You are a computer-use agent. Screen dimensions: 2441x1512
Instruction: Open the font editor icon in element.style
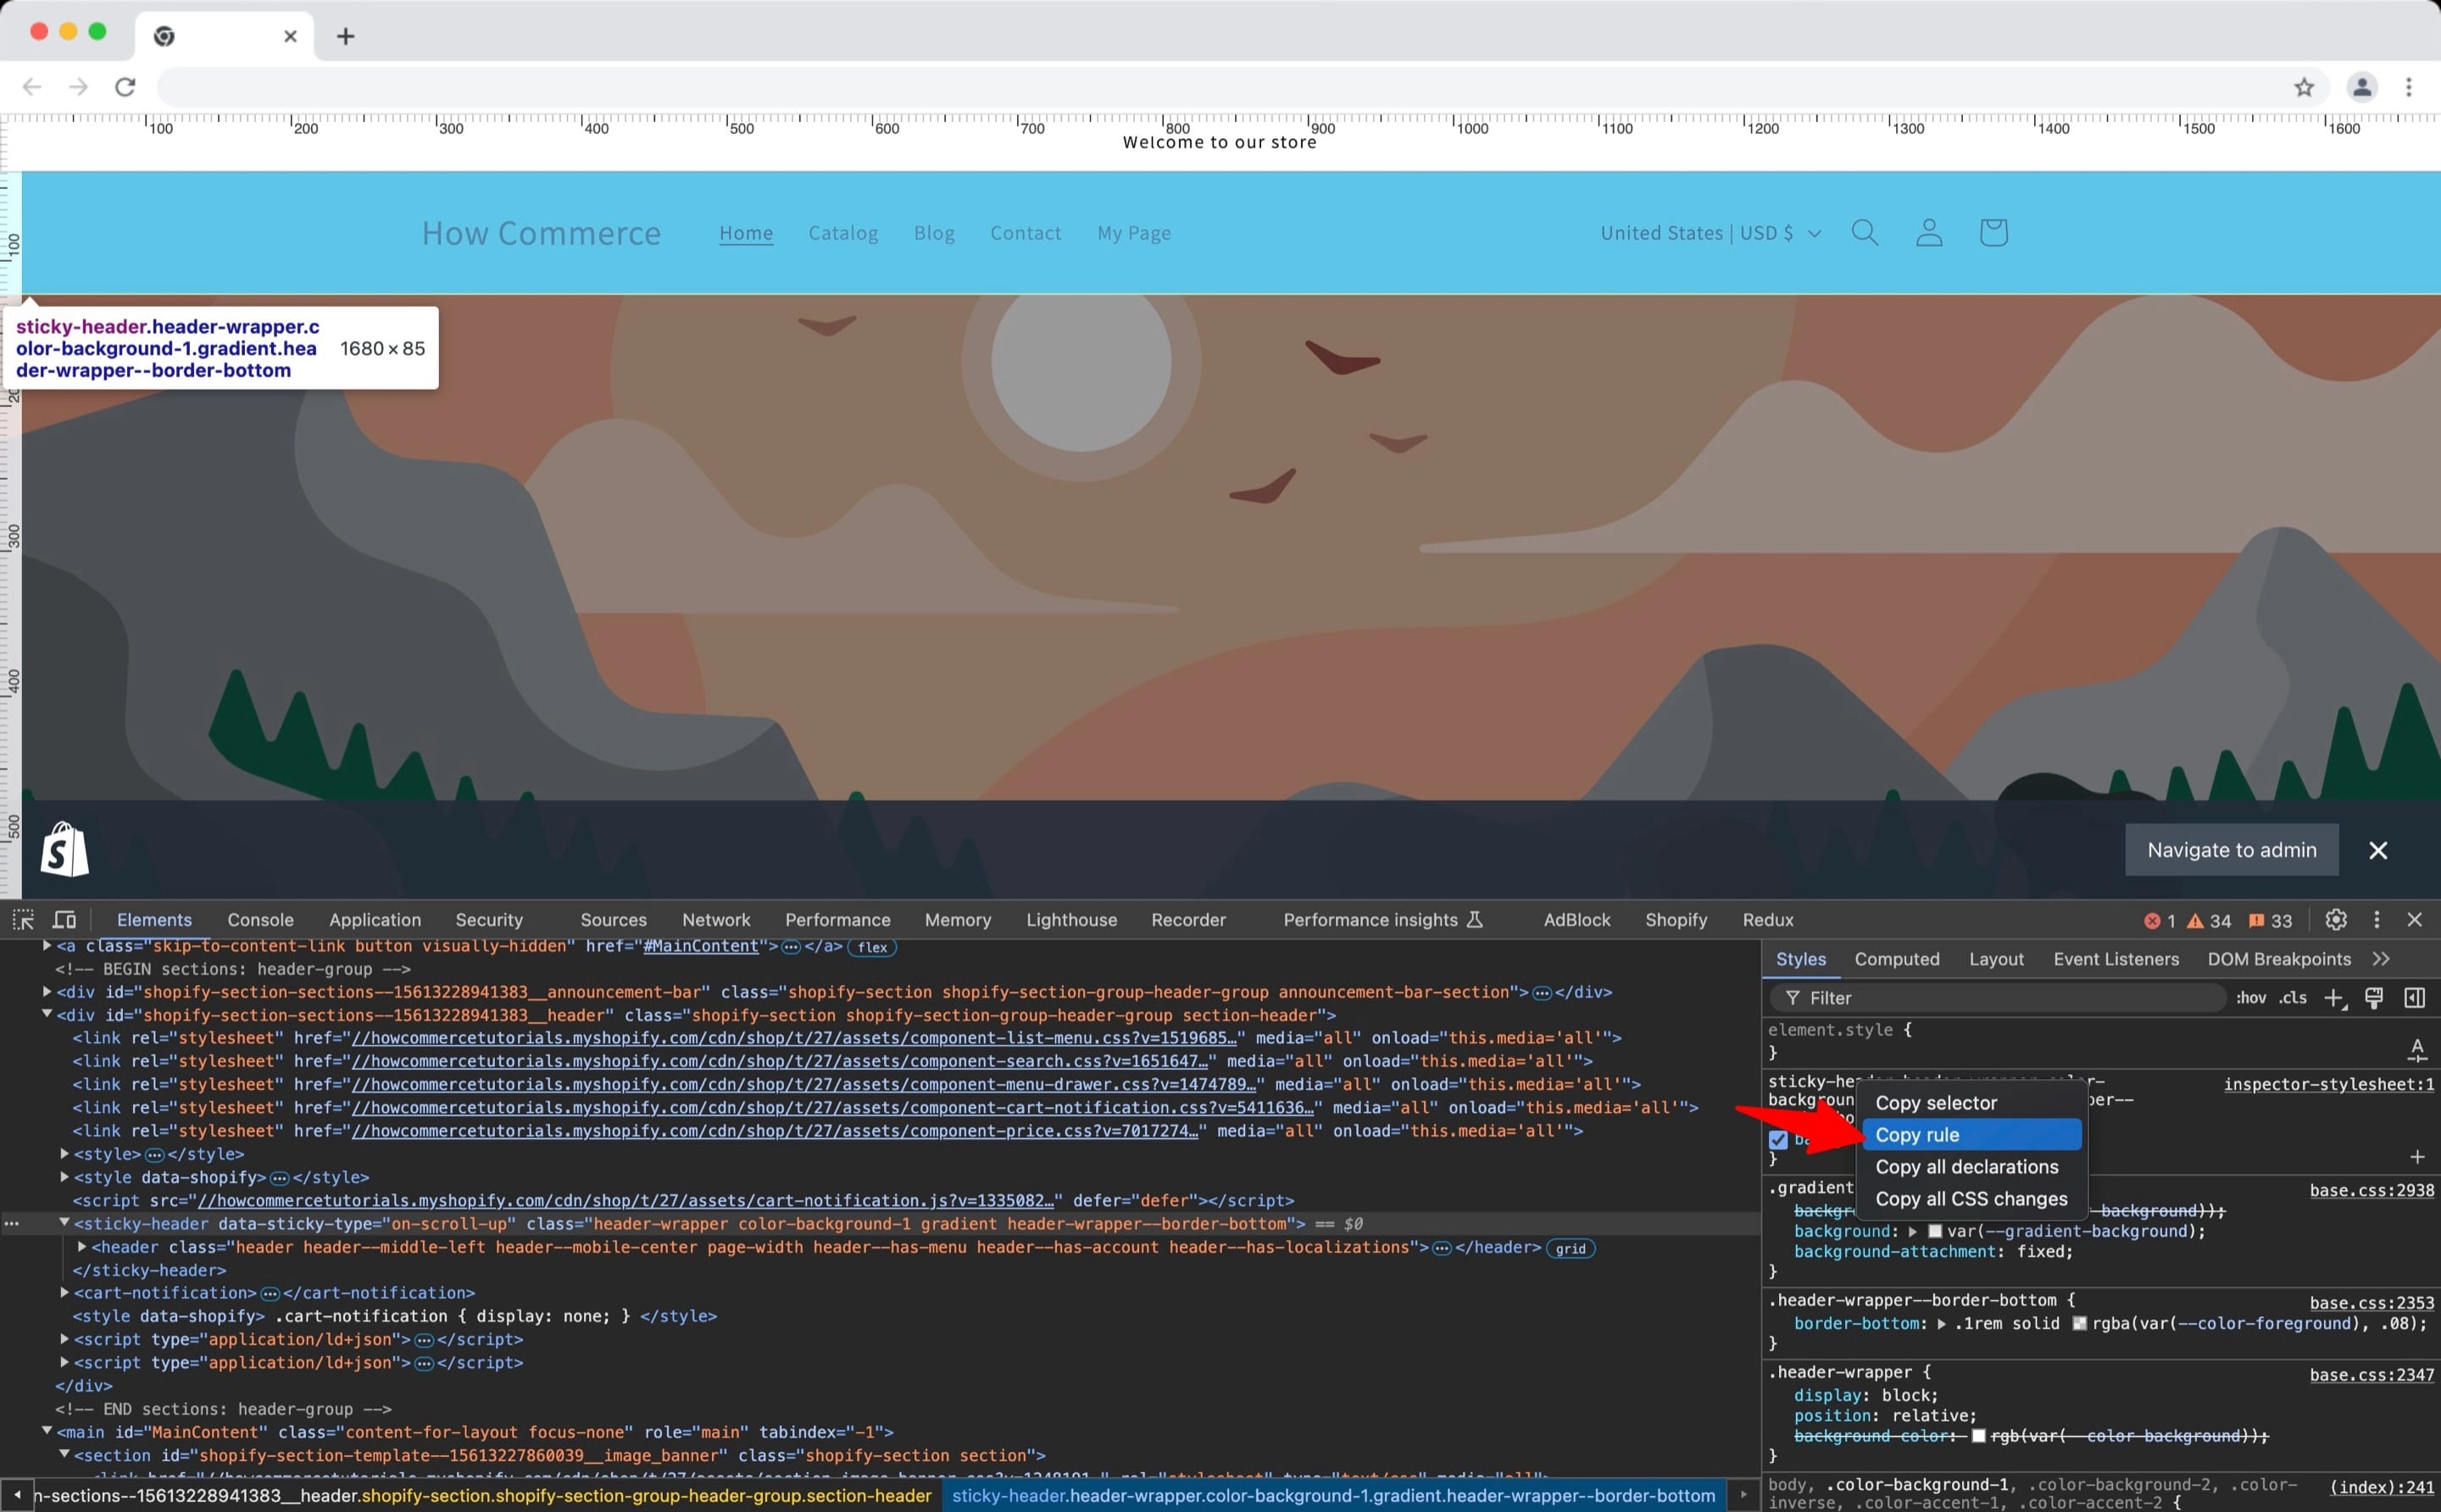point(2417,1049)
